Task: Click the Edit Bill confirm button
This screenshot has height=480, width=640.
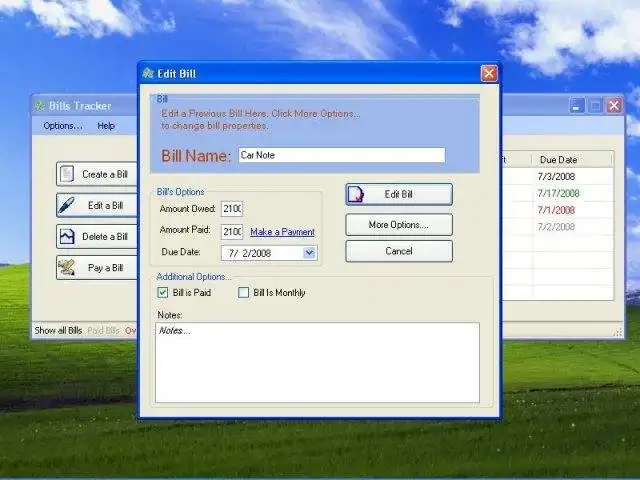Action: [x=399, y=194]
